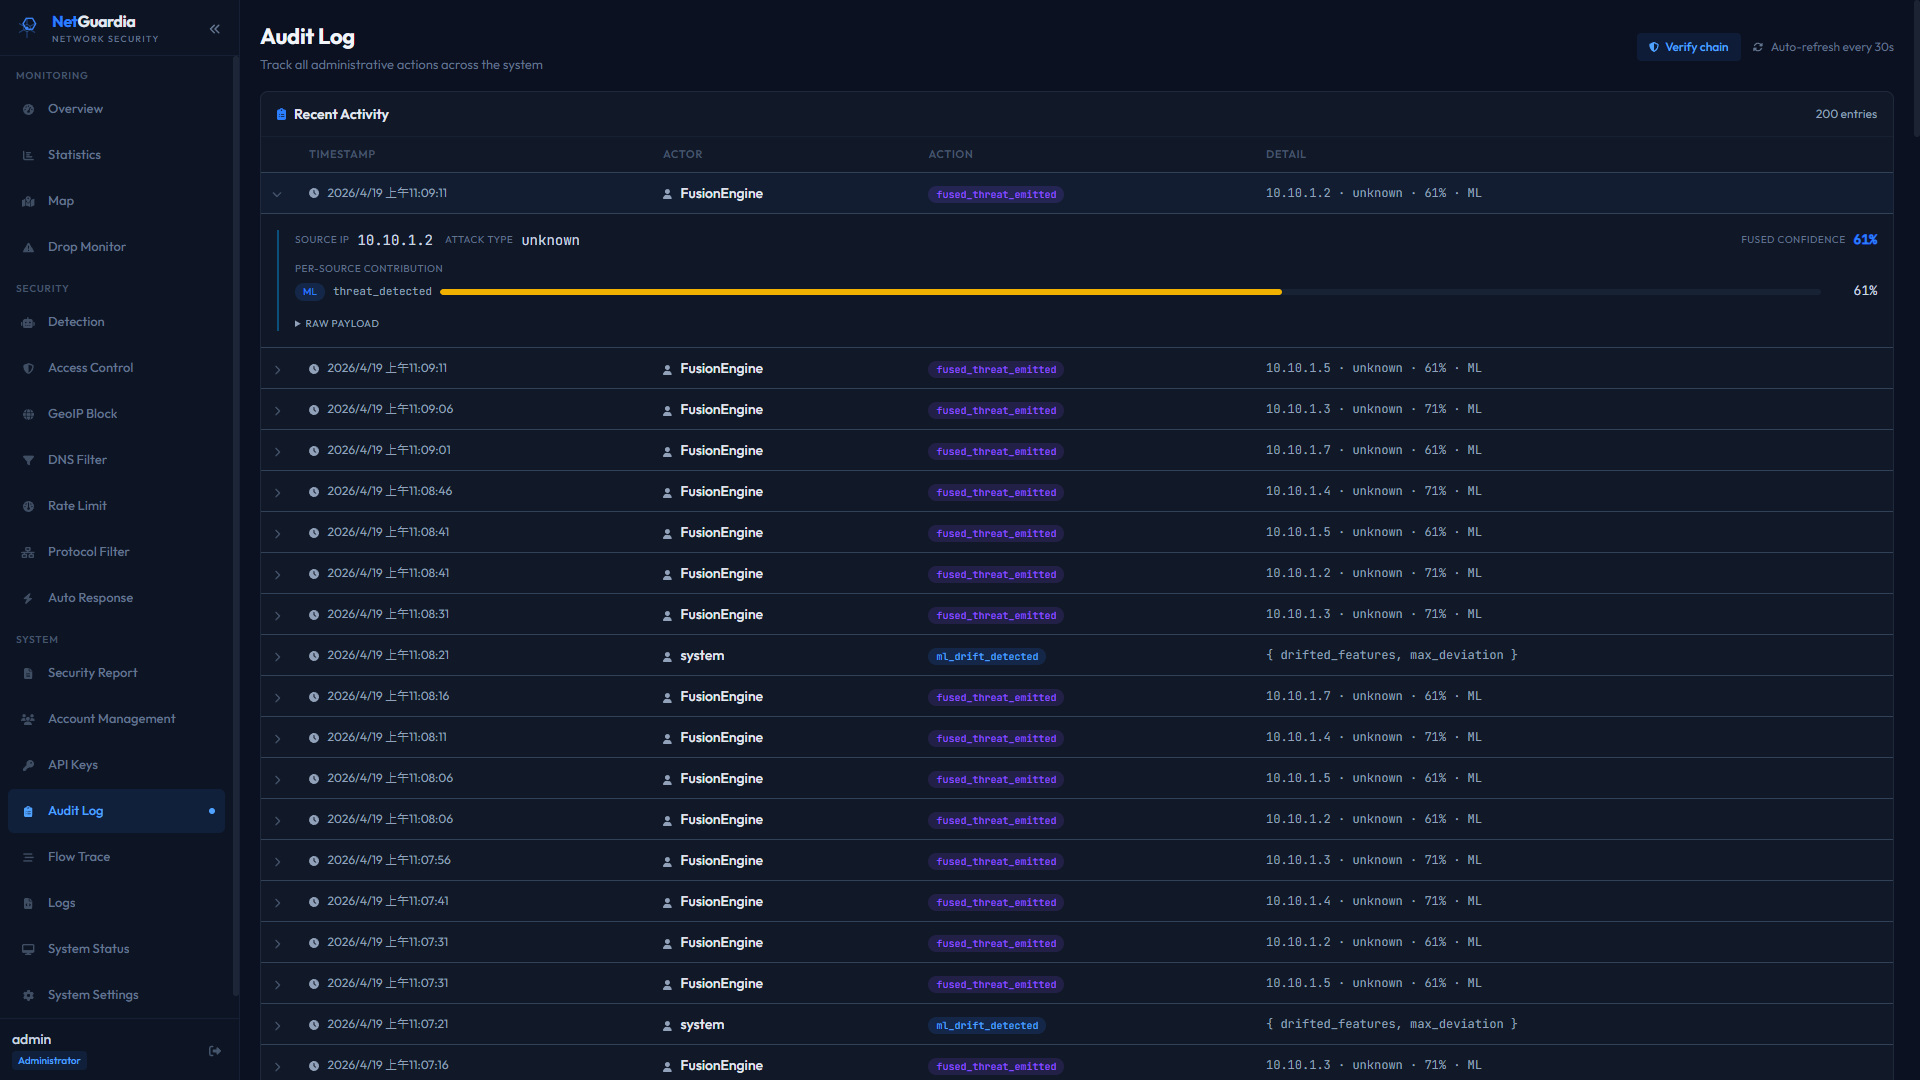The height and width of the screenshot is (1080, 1920).
Task: Collapse the sidebar with double-chevron icon
Action: 214,29
